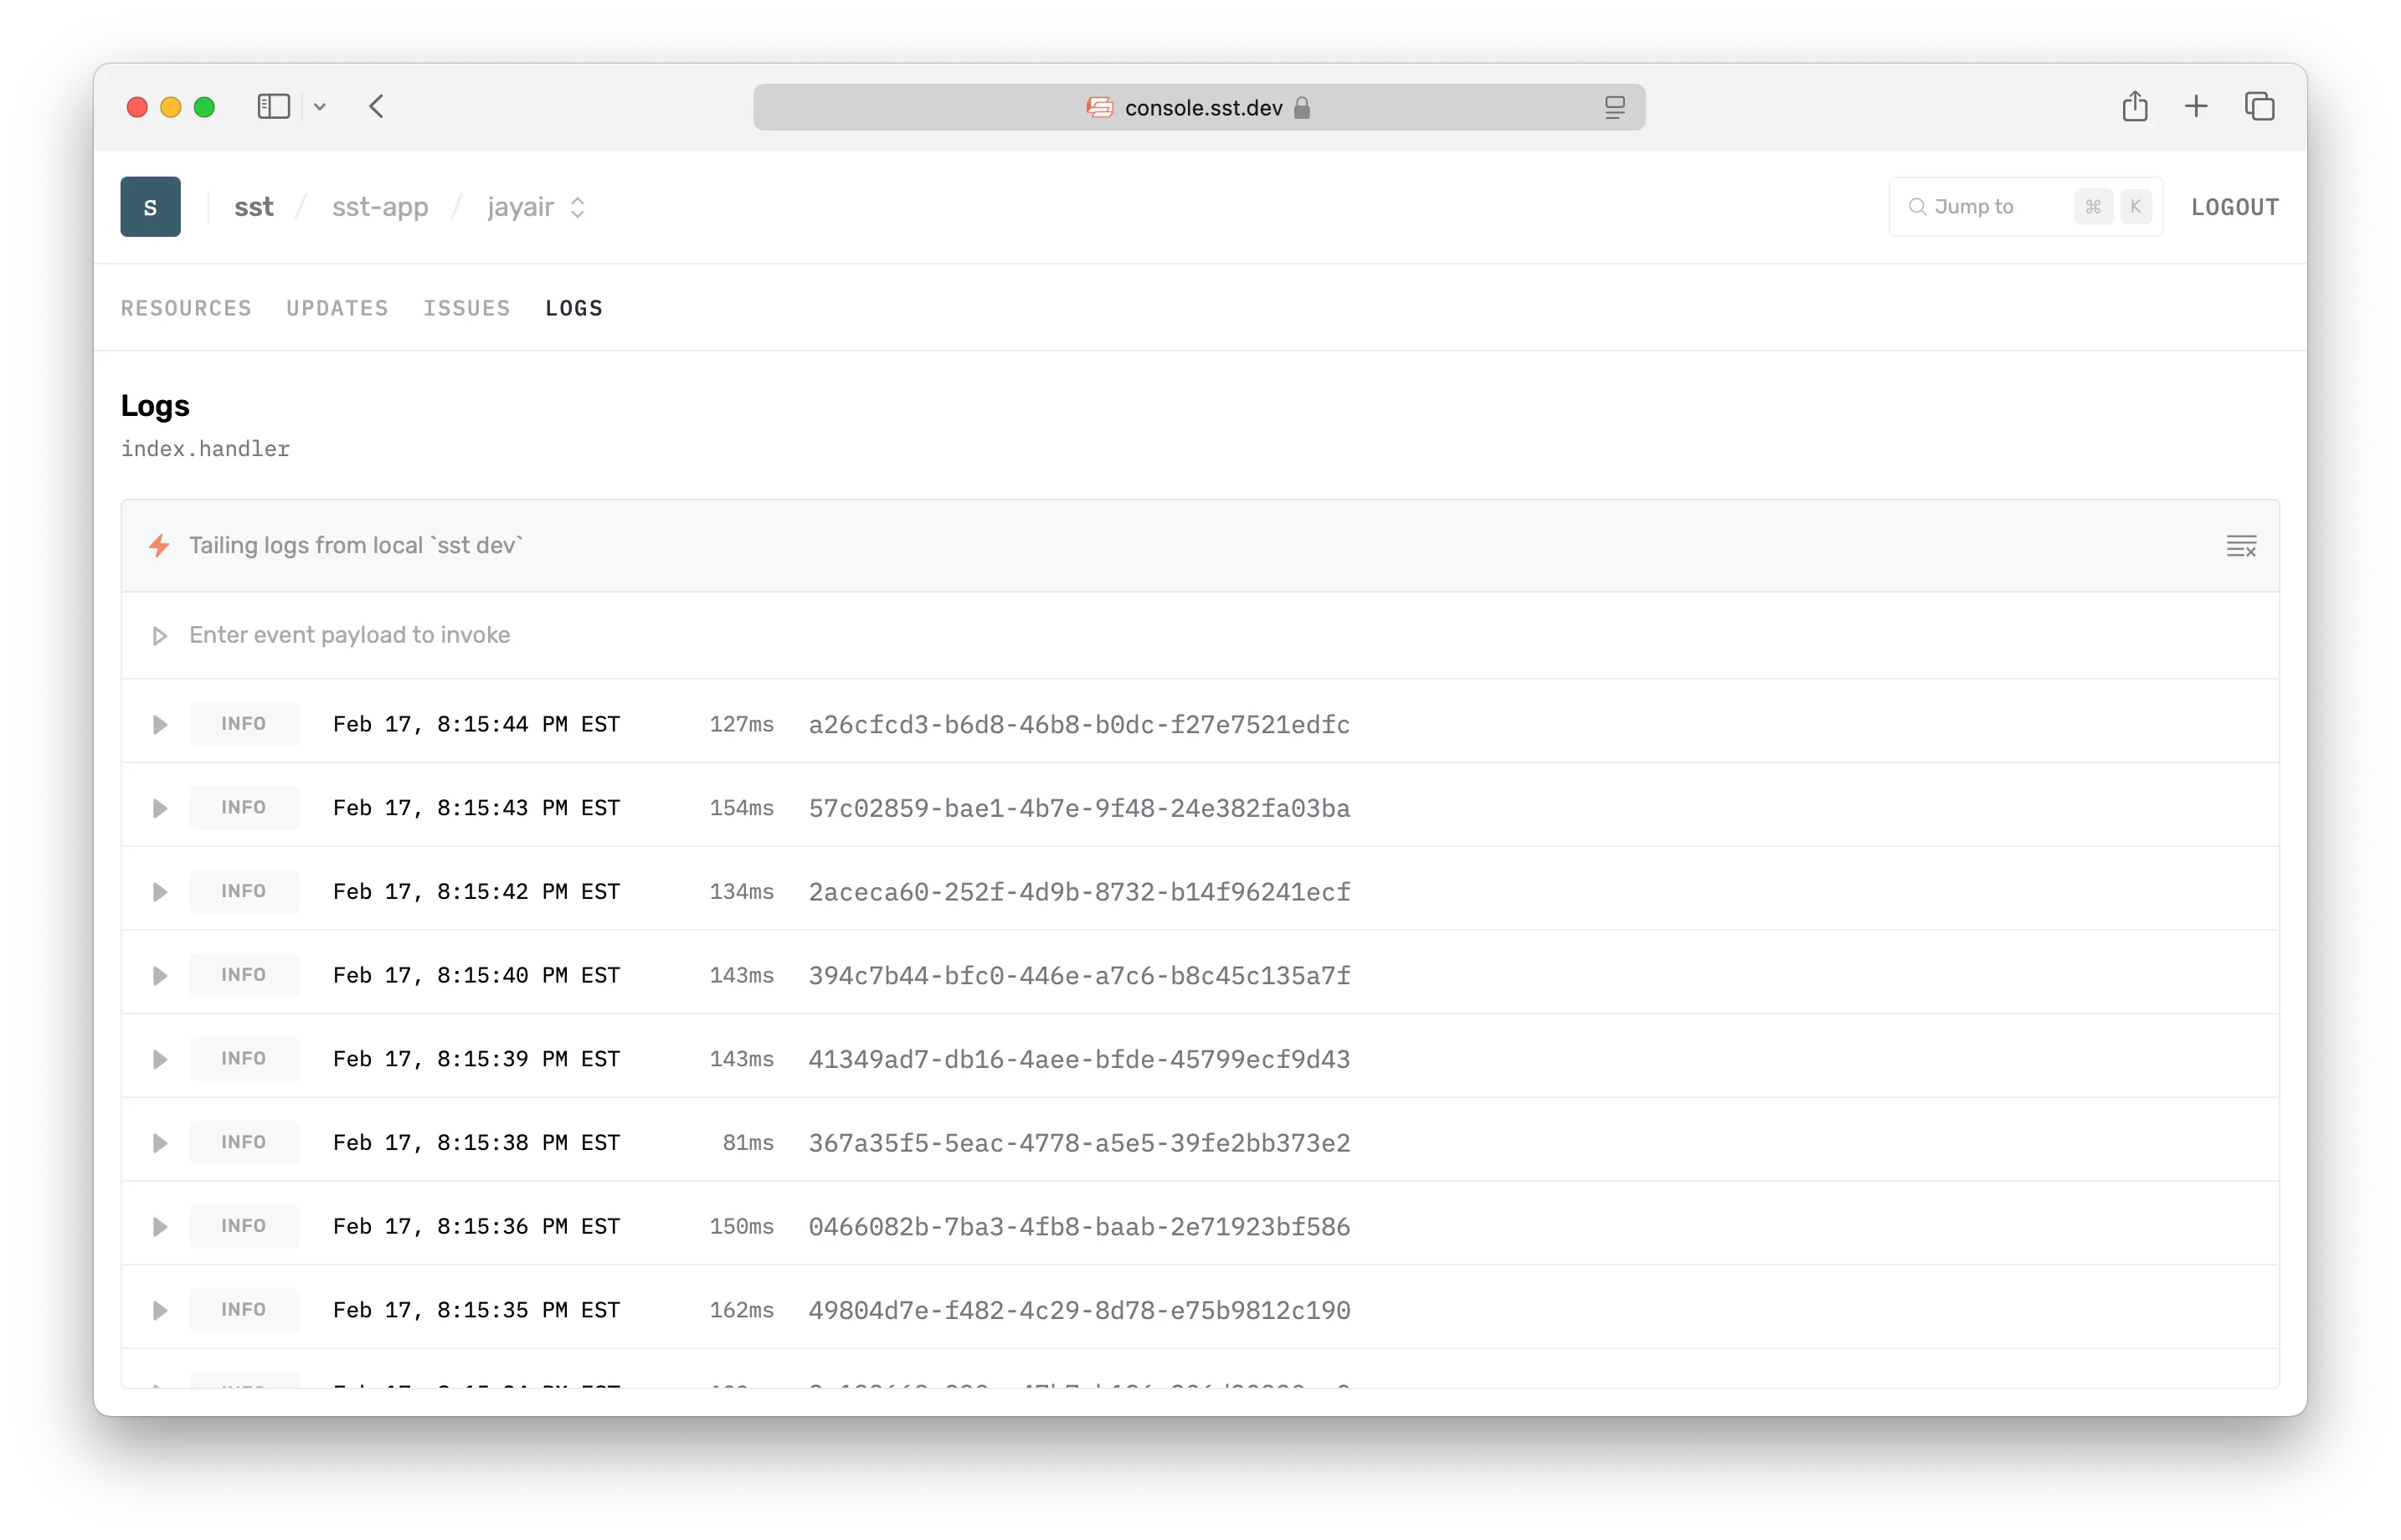
Task: Toggle the INFO badge on 8:15:36 entry
Action: click(x=241, y=1227)
